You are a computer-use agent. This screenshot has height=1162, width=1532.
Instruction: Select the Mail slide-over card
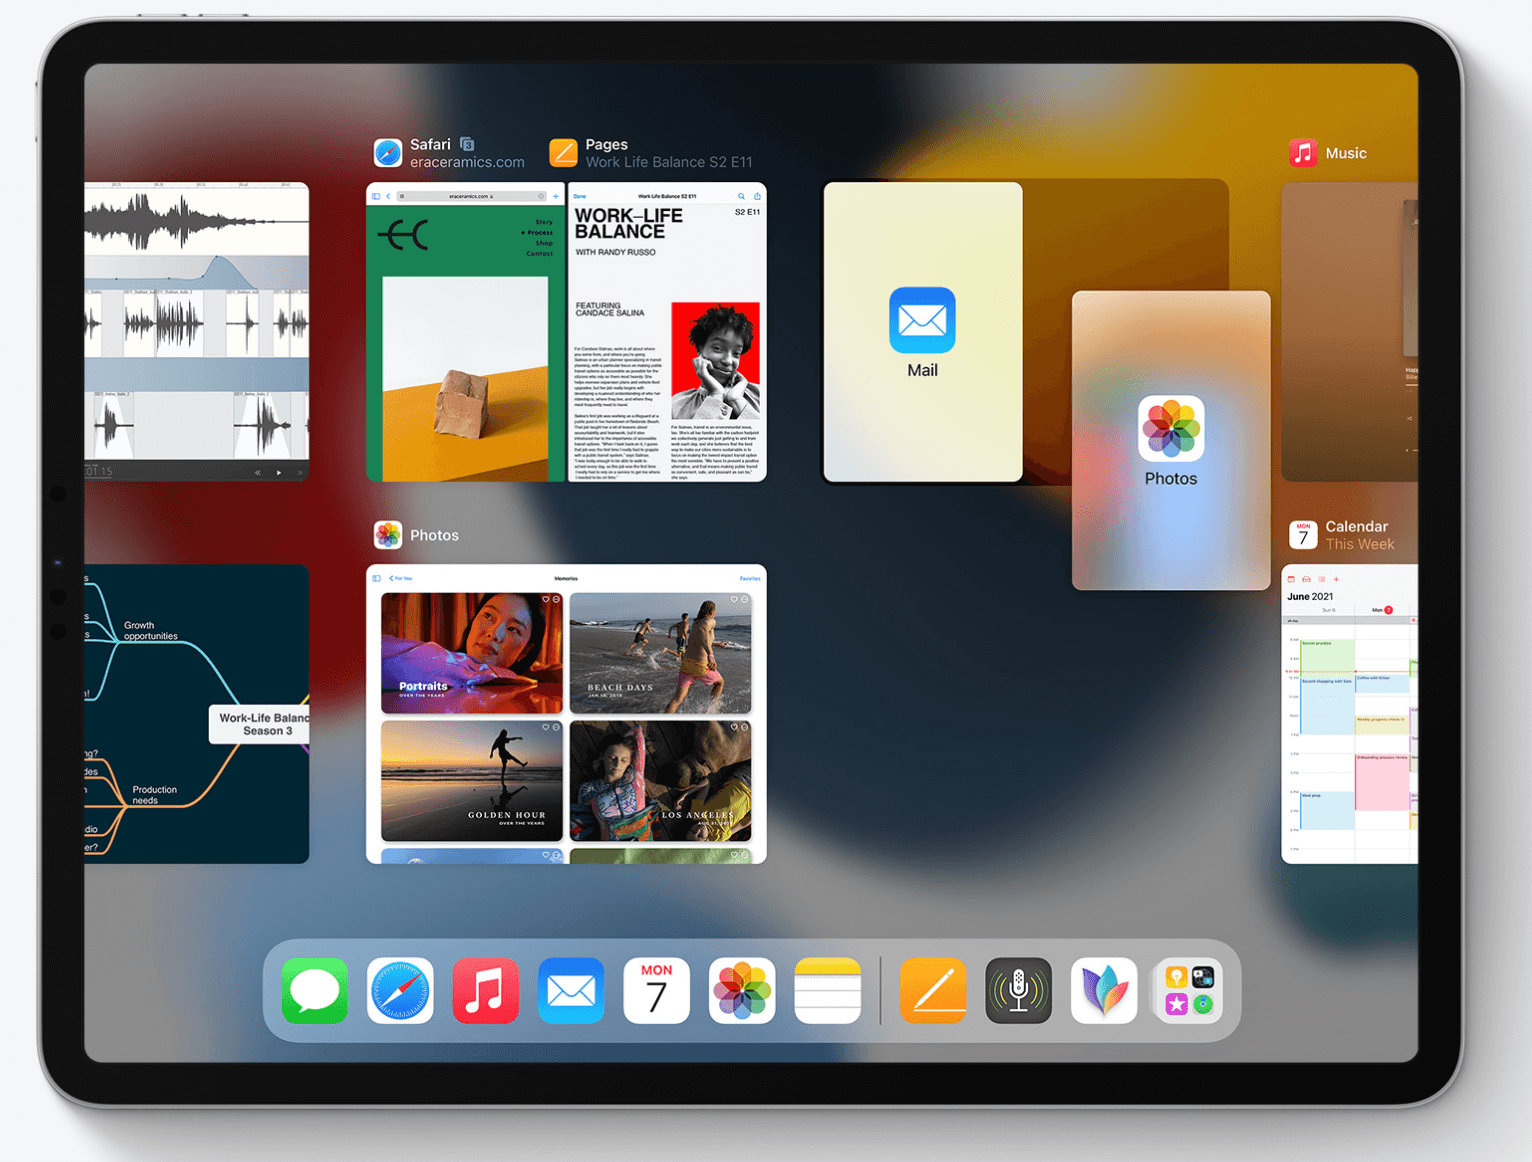[x=923, y=332]
